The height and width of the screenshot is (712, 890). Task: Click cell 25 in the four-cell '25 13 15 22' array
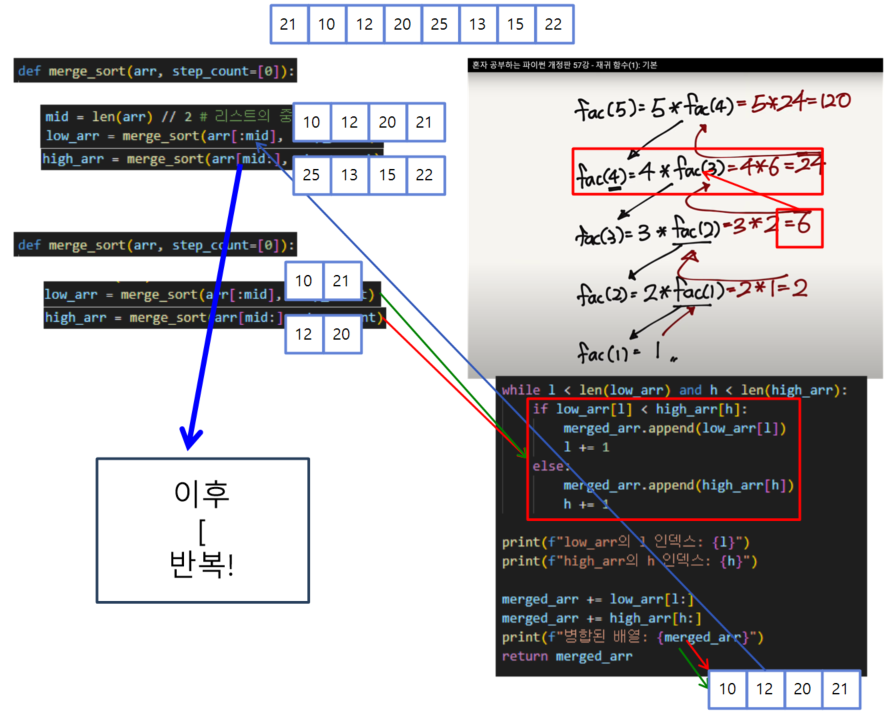(x=312, y=175)
